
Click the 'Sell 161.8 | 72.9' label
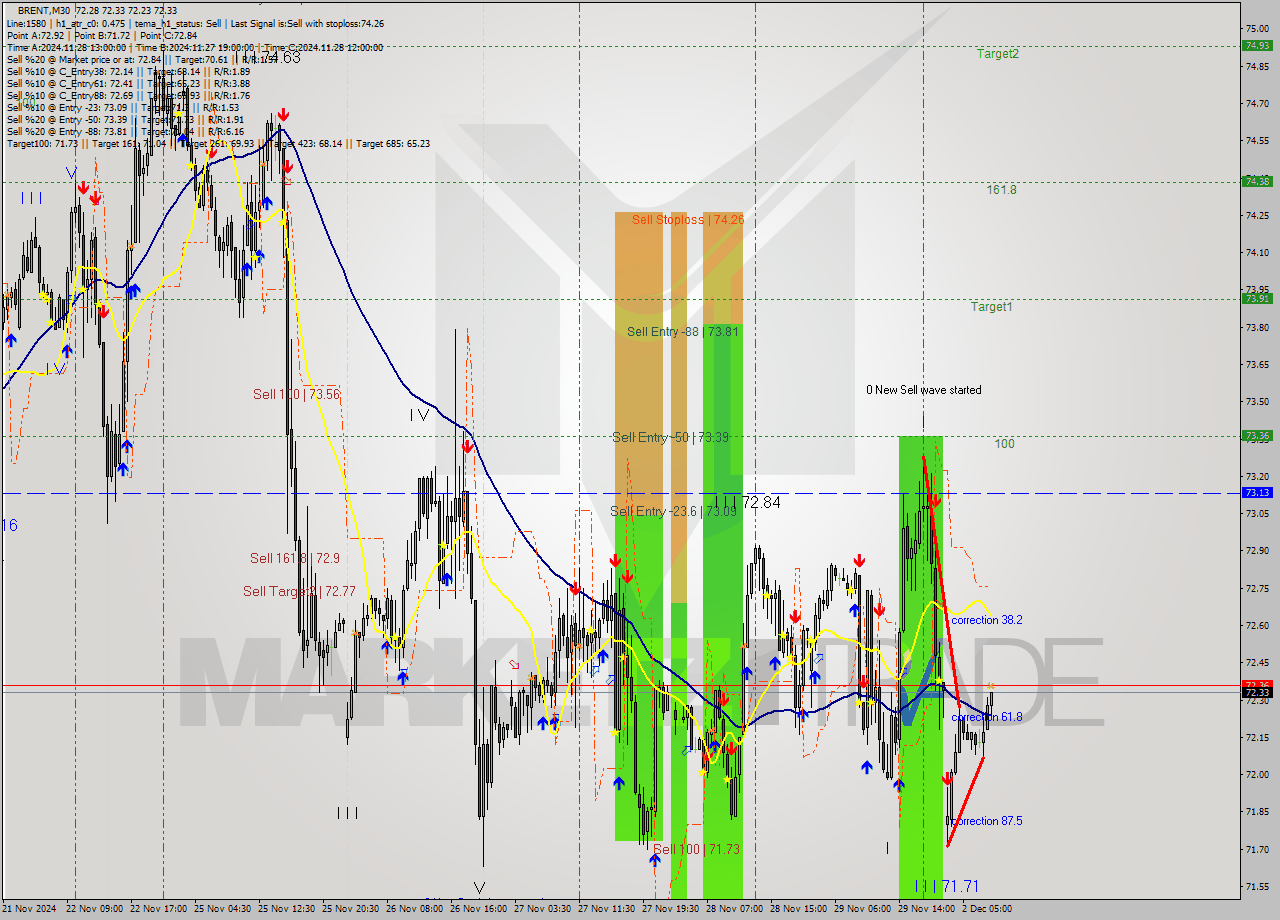(x=295, y=558)
